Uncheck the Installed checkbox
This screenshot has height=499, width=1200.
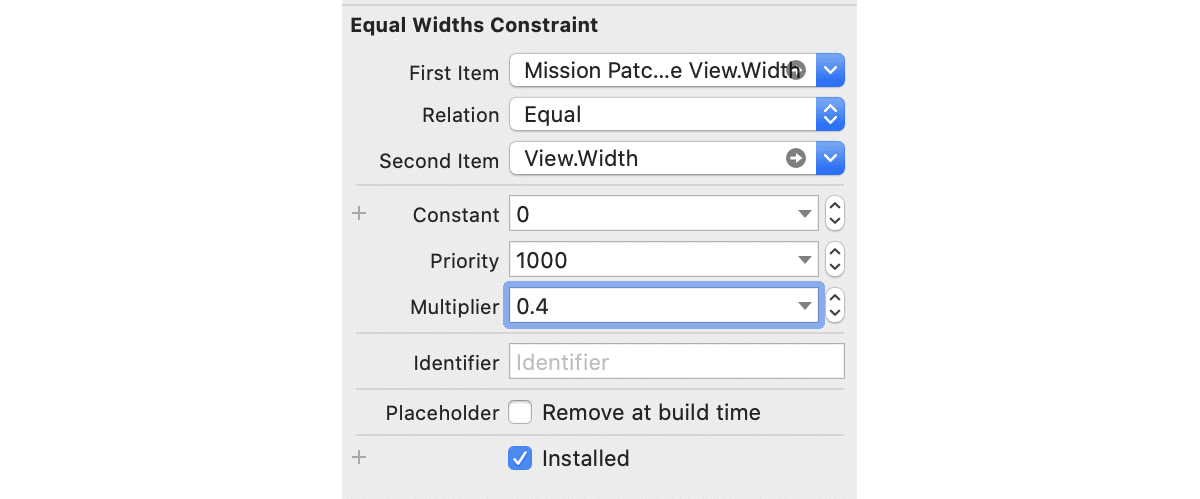pyautogui.click(x=520, y=458)
